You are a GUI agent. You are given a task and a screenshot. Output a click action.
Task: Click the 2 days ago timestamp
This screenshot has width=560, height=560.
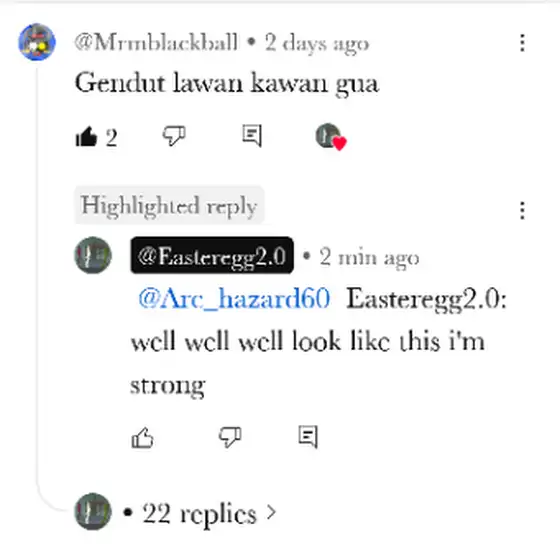click(x=317, y=44)
